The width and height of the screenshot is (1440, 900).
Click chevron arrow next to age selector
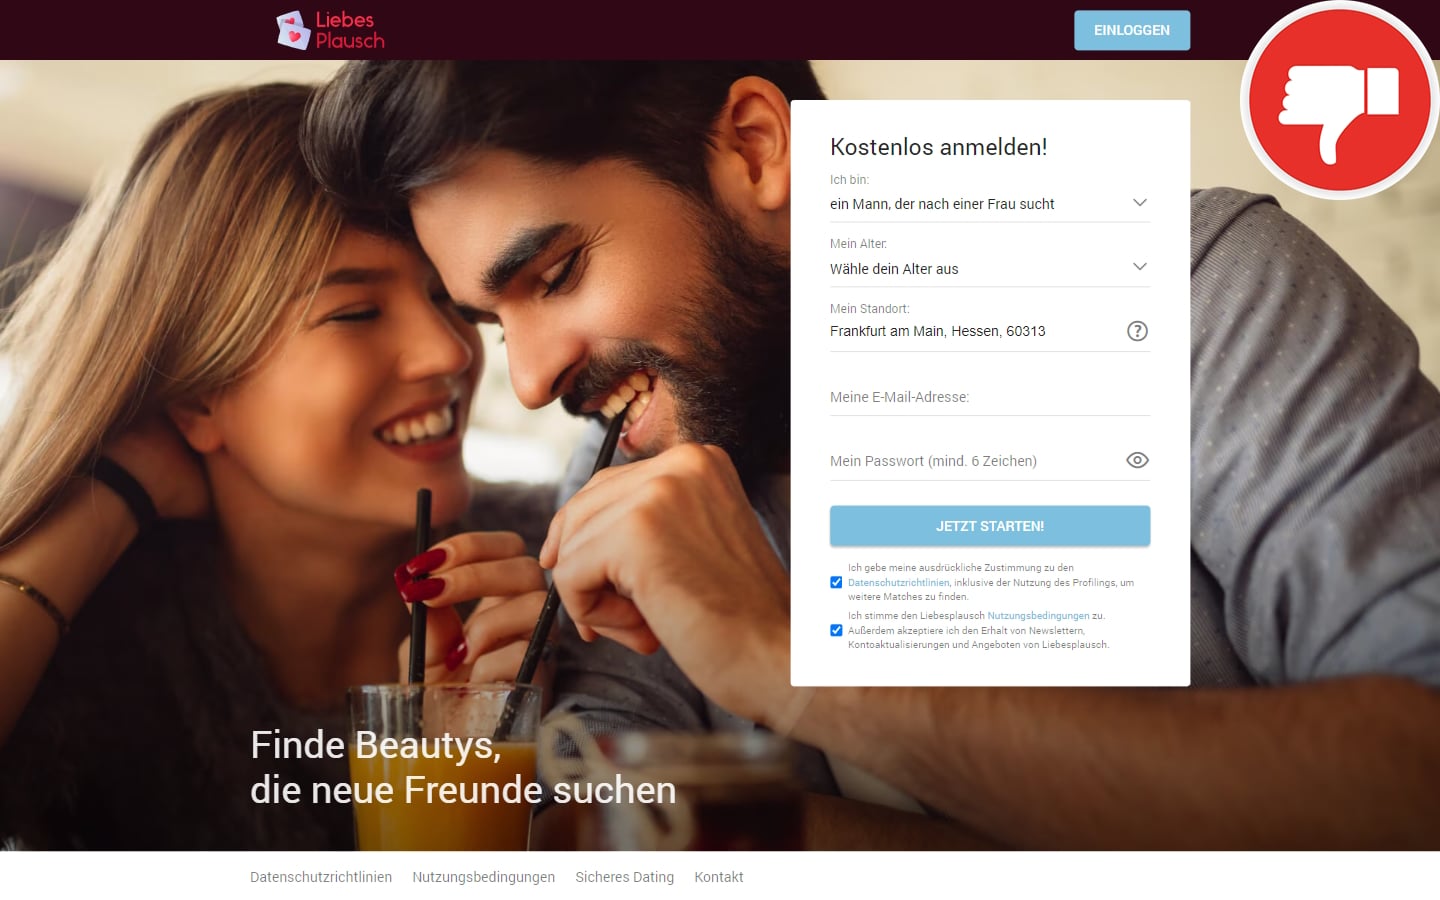point(1139,267)
